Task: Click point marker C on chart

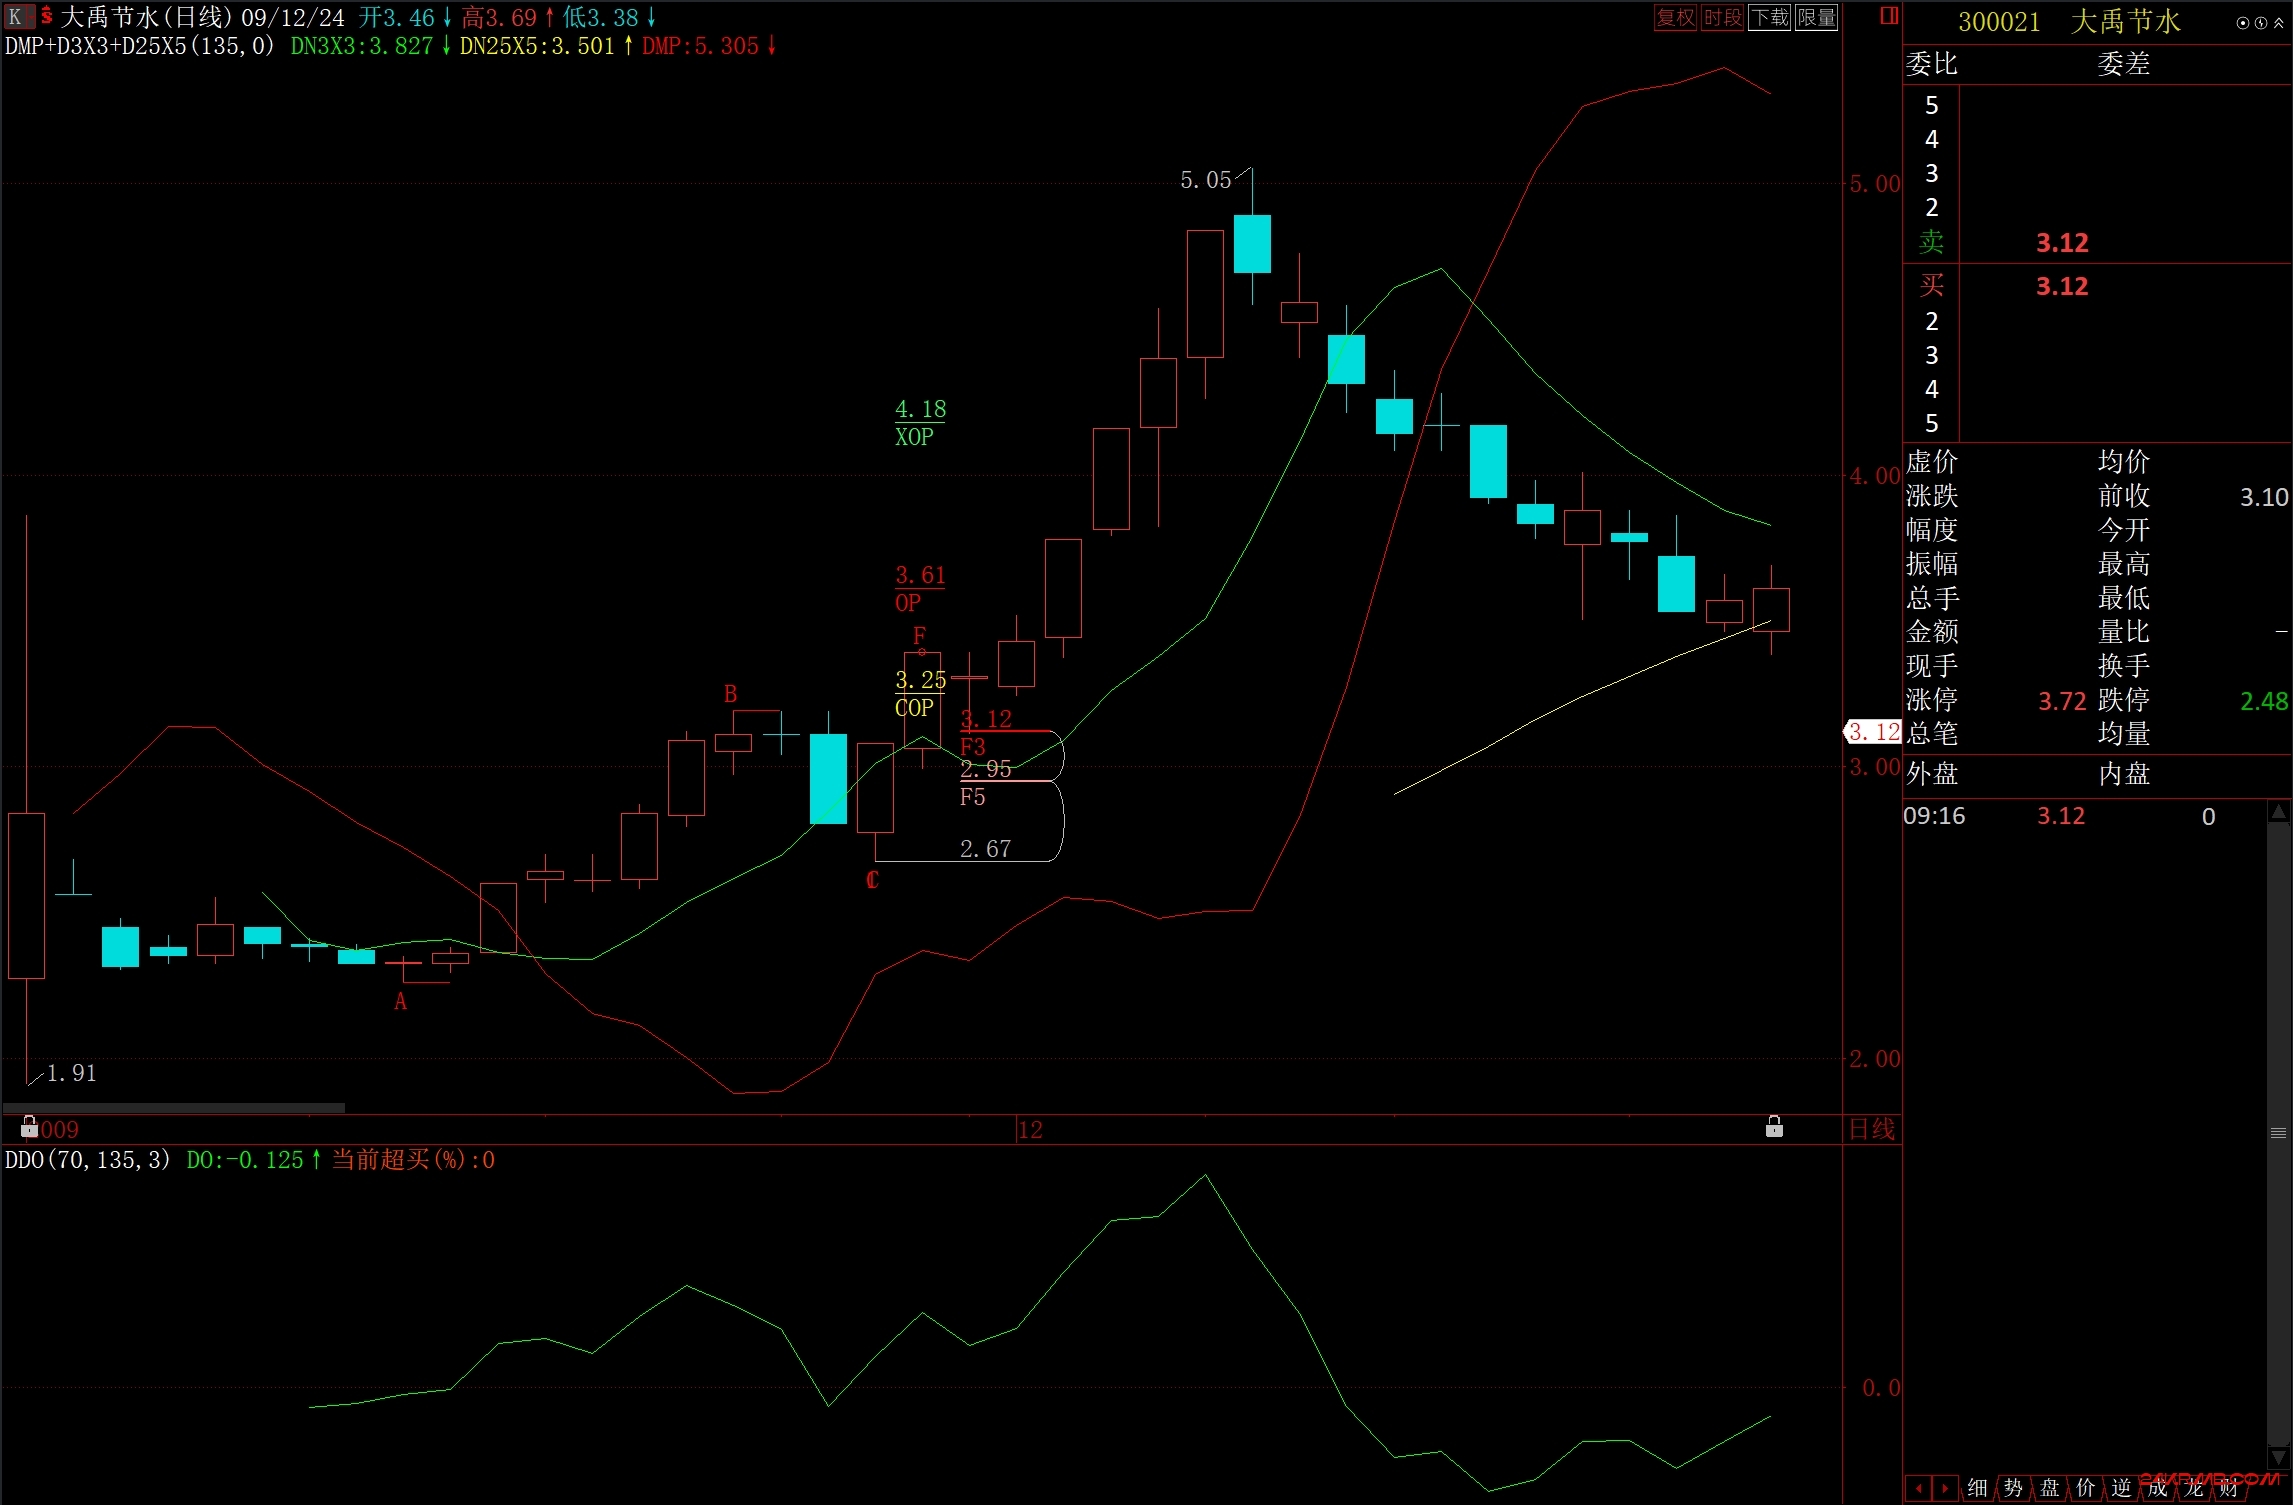Action: (872, 880)
